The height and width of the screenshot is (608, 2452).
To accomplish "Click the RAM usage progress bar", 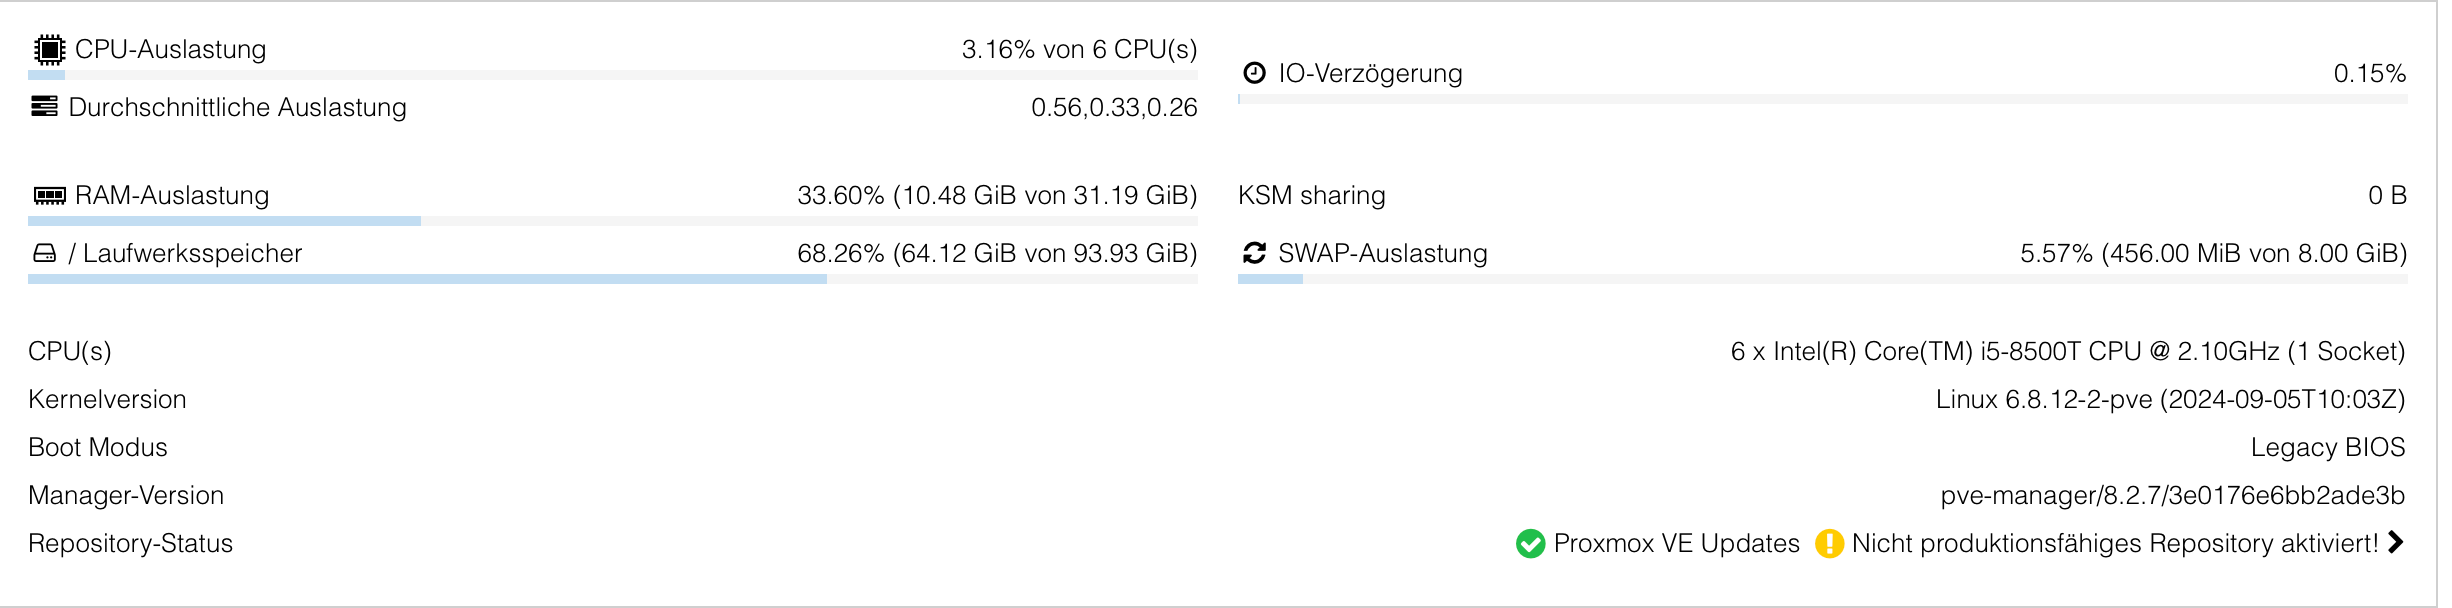I will 612,221.
